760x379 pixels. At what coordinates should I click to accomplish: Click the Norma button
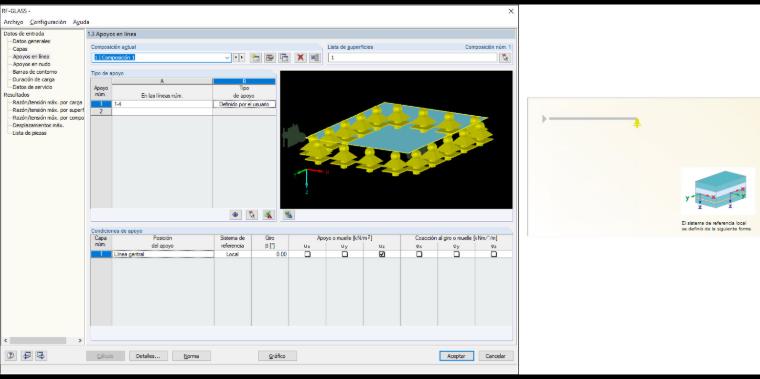coord(191,356)
